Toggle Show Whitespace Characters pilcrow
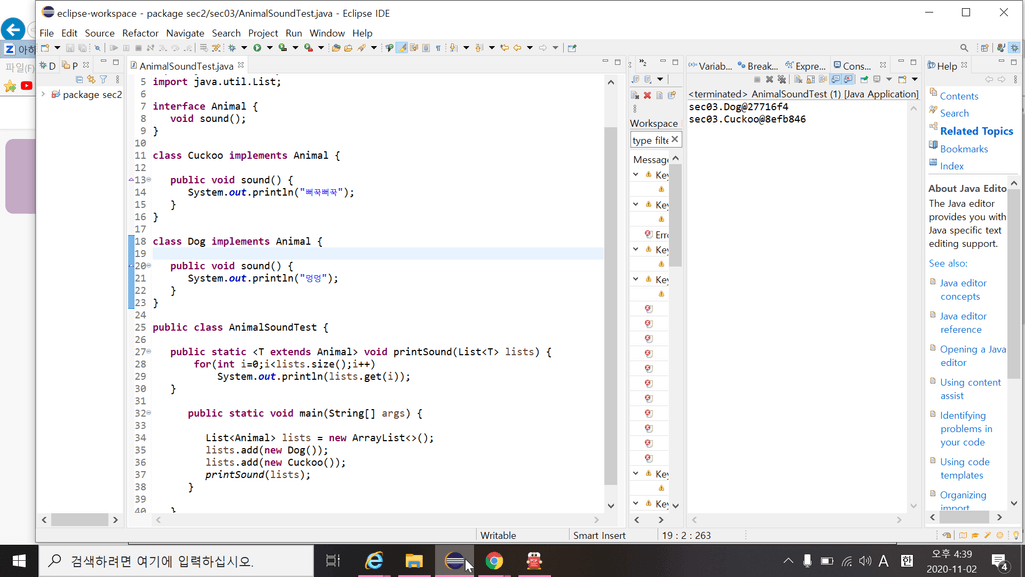 click(x=438, y=48)
